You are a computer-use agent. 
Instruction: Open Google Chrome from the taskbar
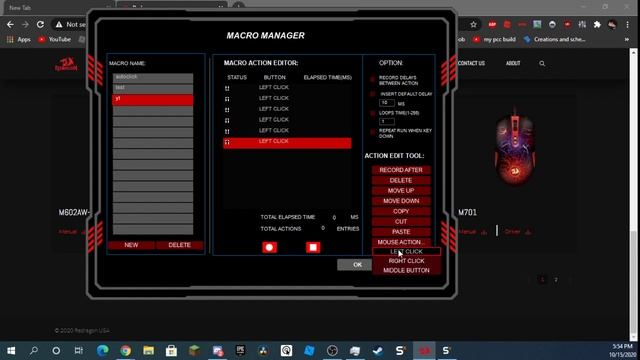pyautogui.click(x=126, y=351)
